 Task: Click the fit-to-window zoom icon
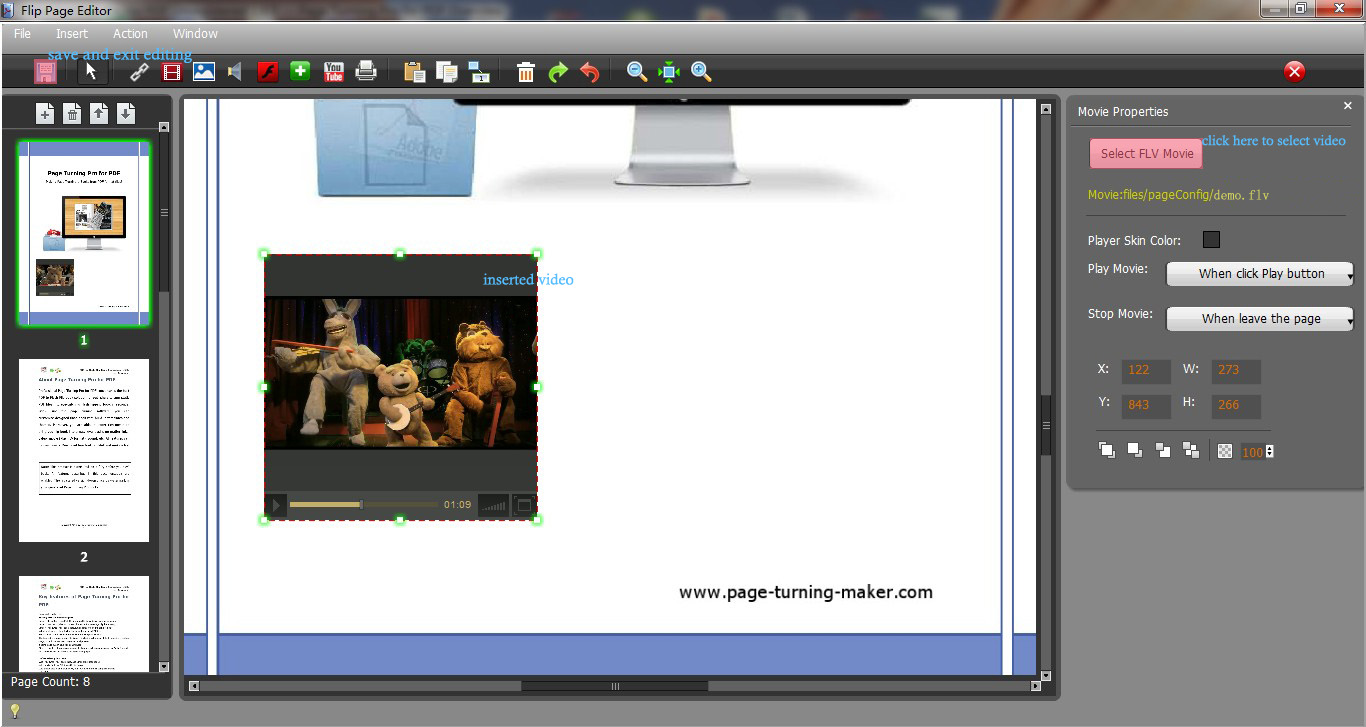[x=669, y=72]
